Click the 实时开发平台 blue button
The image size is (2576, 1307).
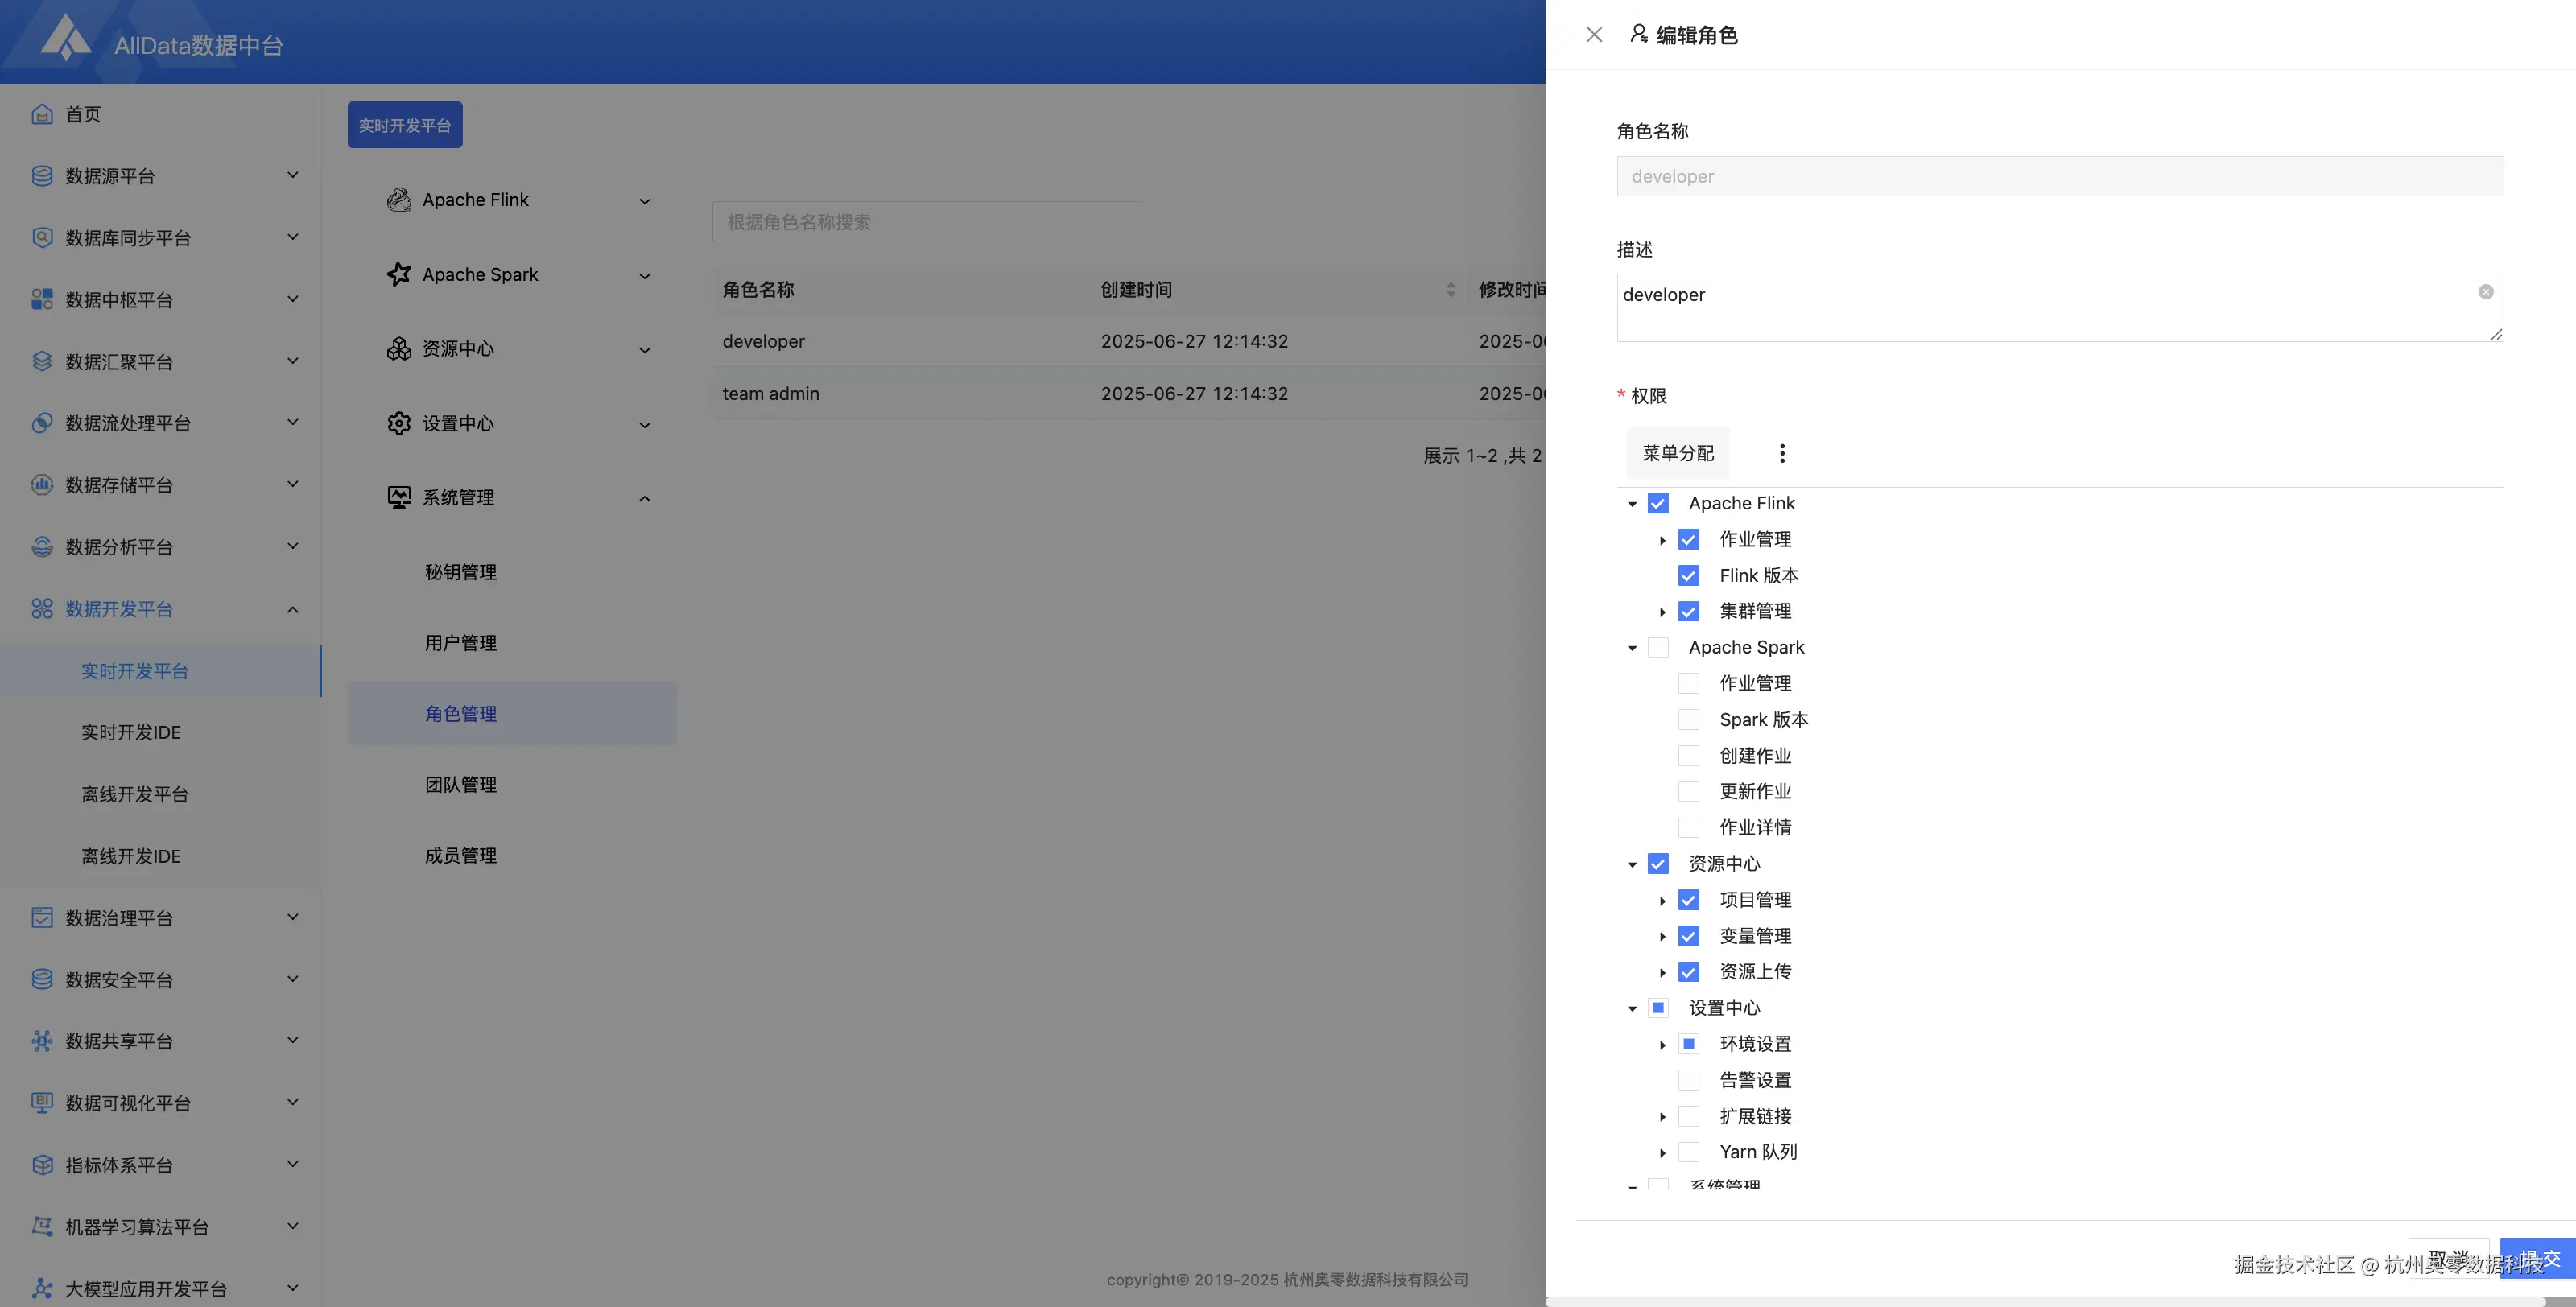point(404,124)
